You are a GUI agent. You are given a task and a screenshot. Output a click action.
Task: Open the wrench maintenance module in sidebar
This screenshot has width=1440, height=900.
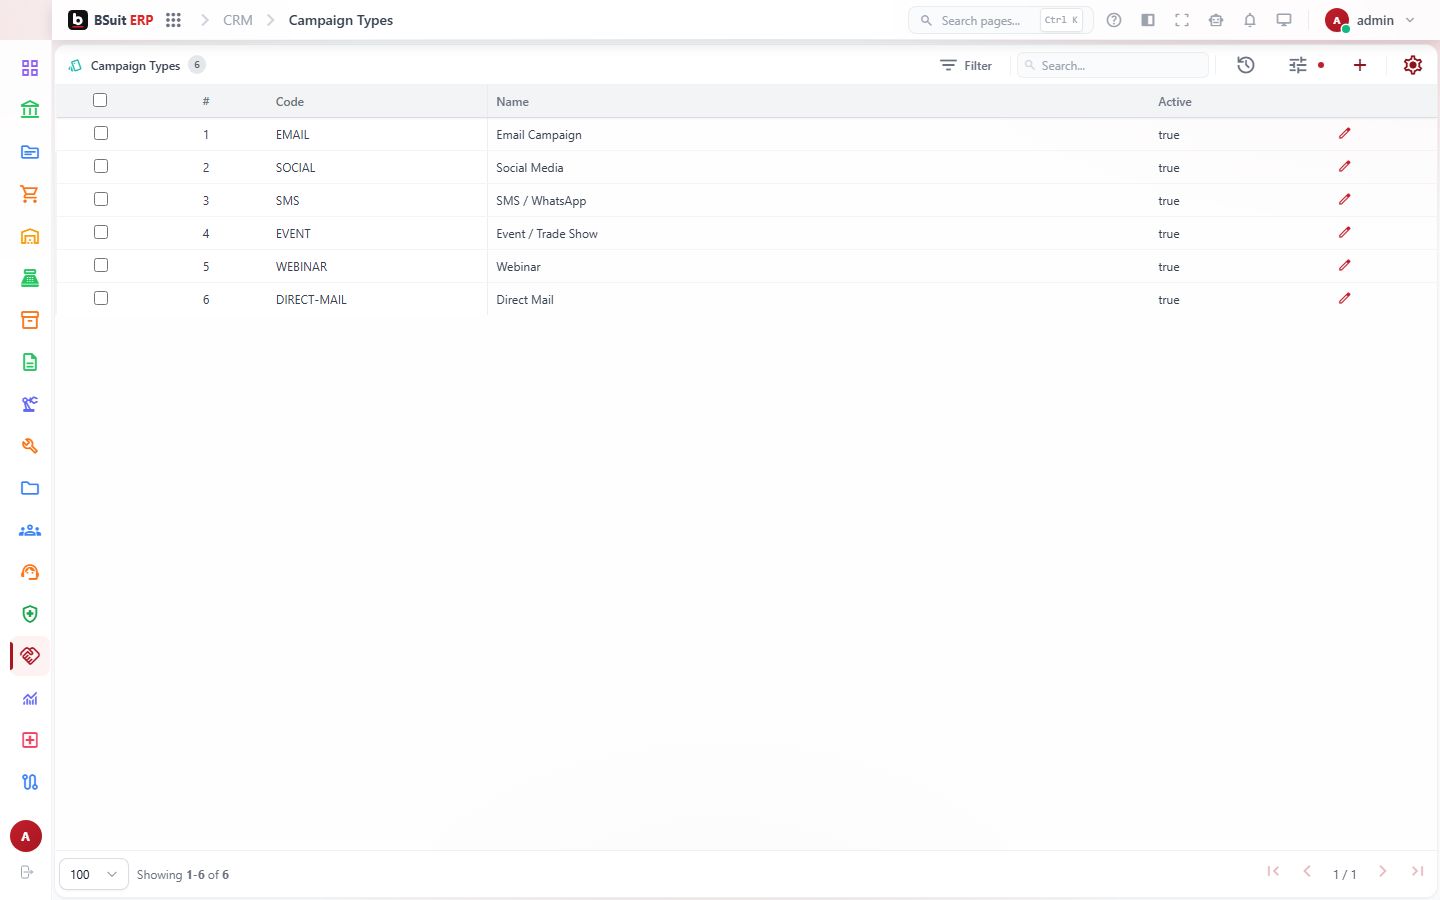(x=30, y=446)
